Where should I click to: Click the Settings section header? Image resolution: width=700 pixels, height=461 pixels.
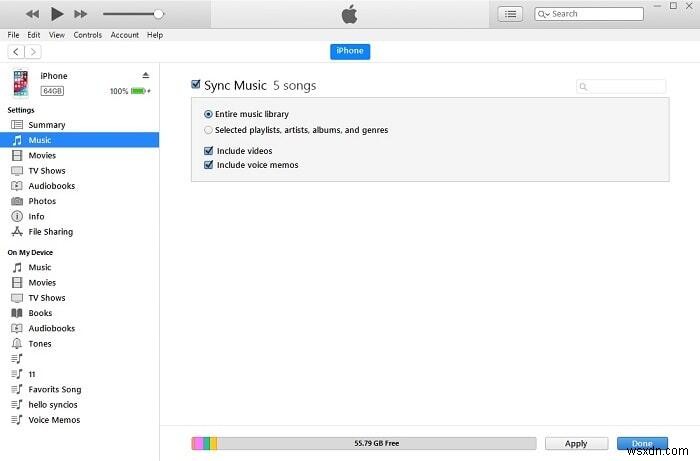click(21, 110)
